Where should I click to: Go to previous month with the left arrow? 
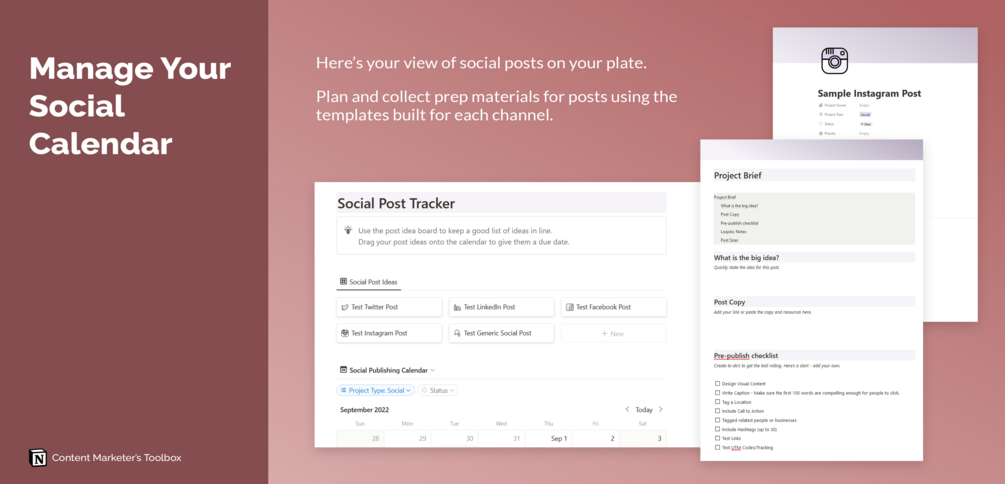tap(627, 409)
